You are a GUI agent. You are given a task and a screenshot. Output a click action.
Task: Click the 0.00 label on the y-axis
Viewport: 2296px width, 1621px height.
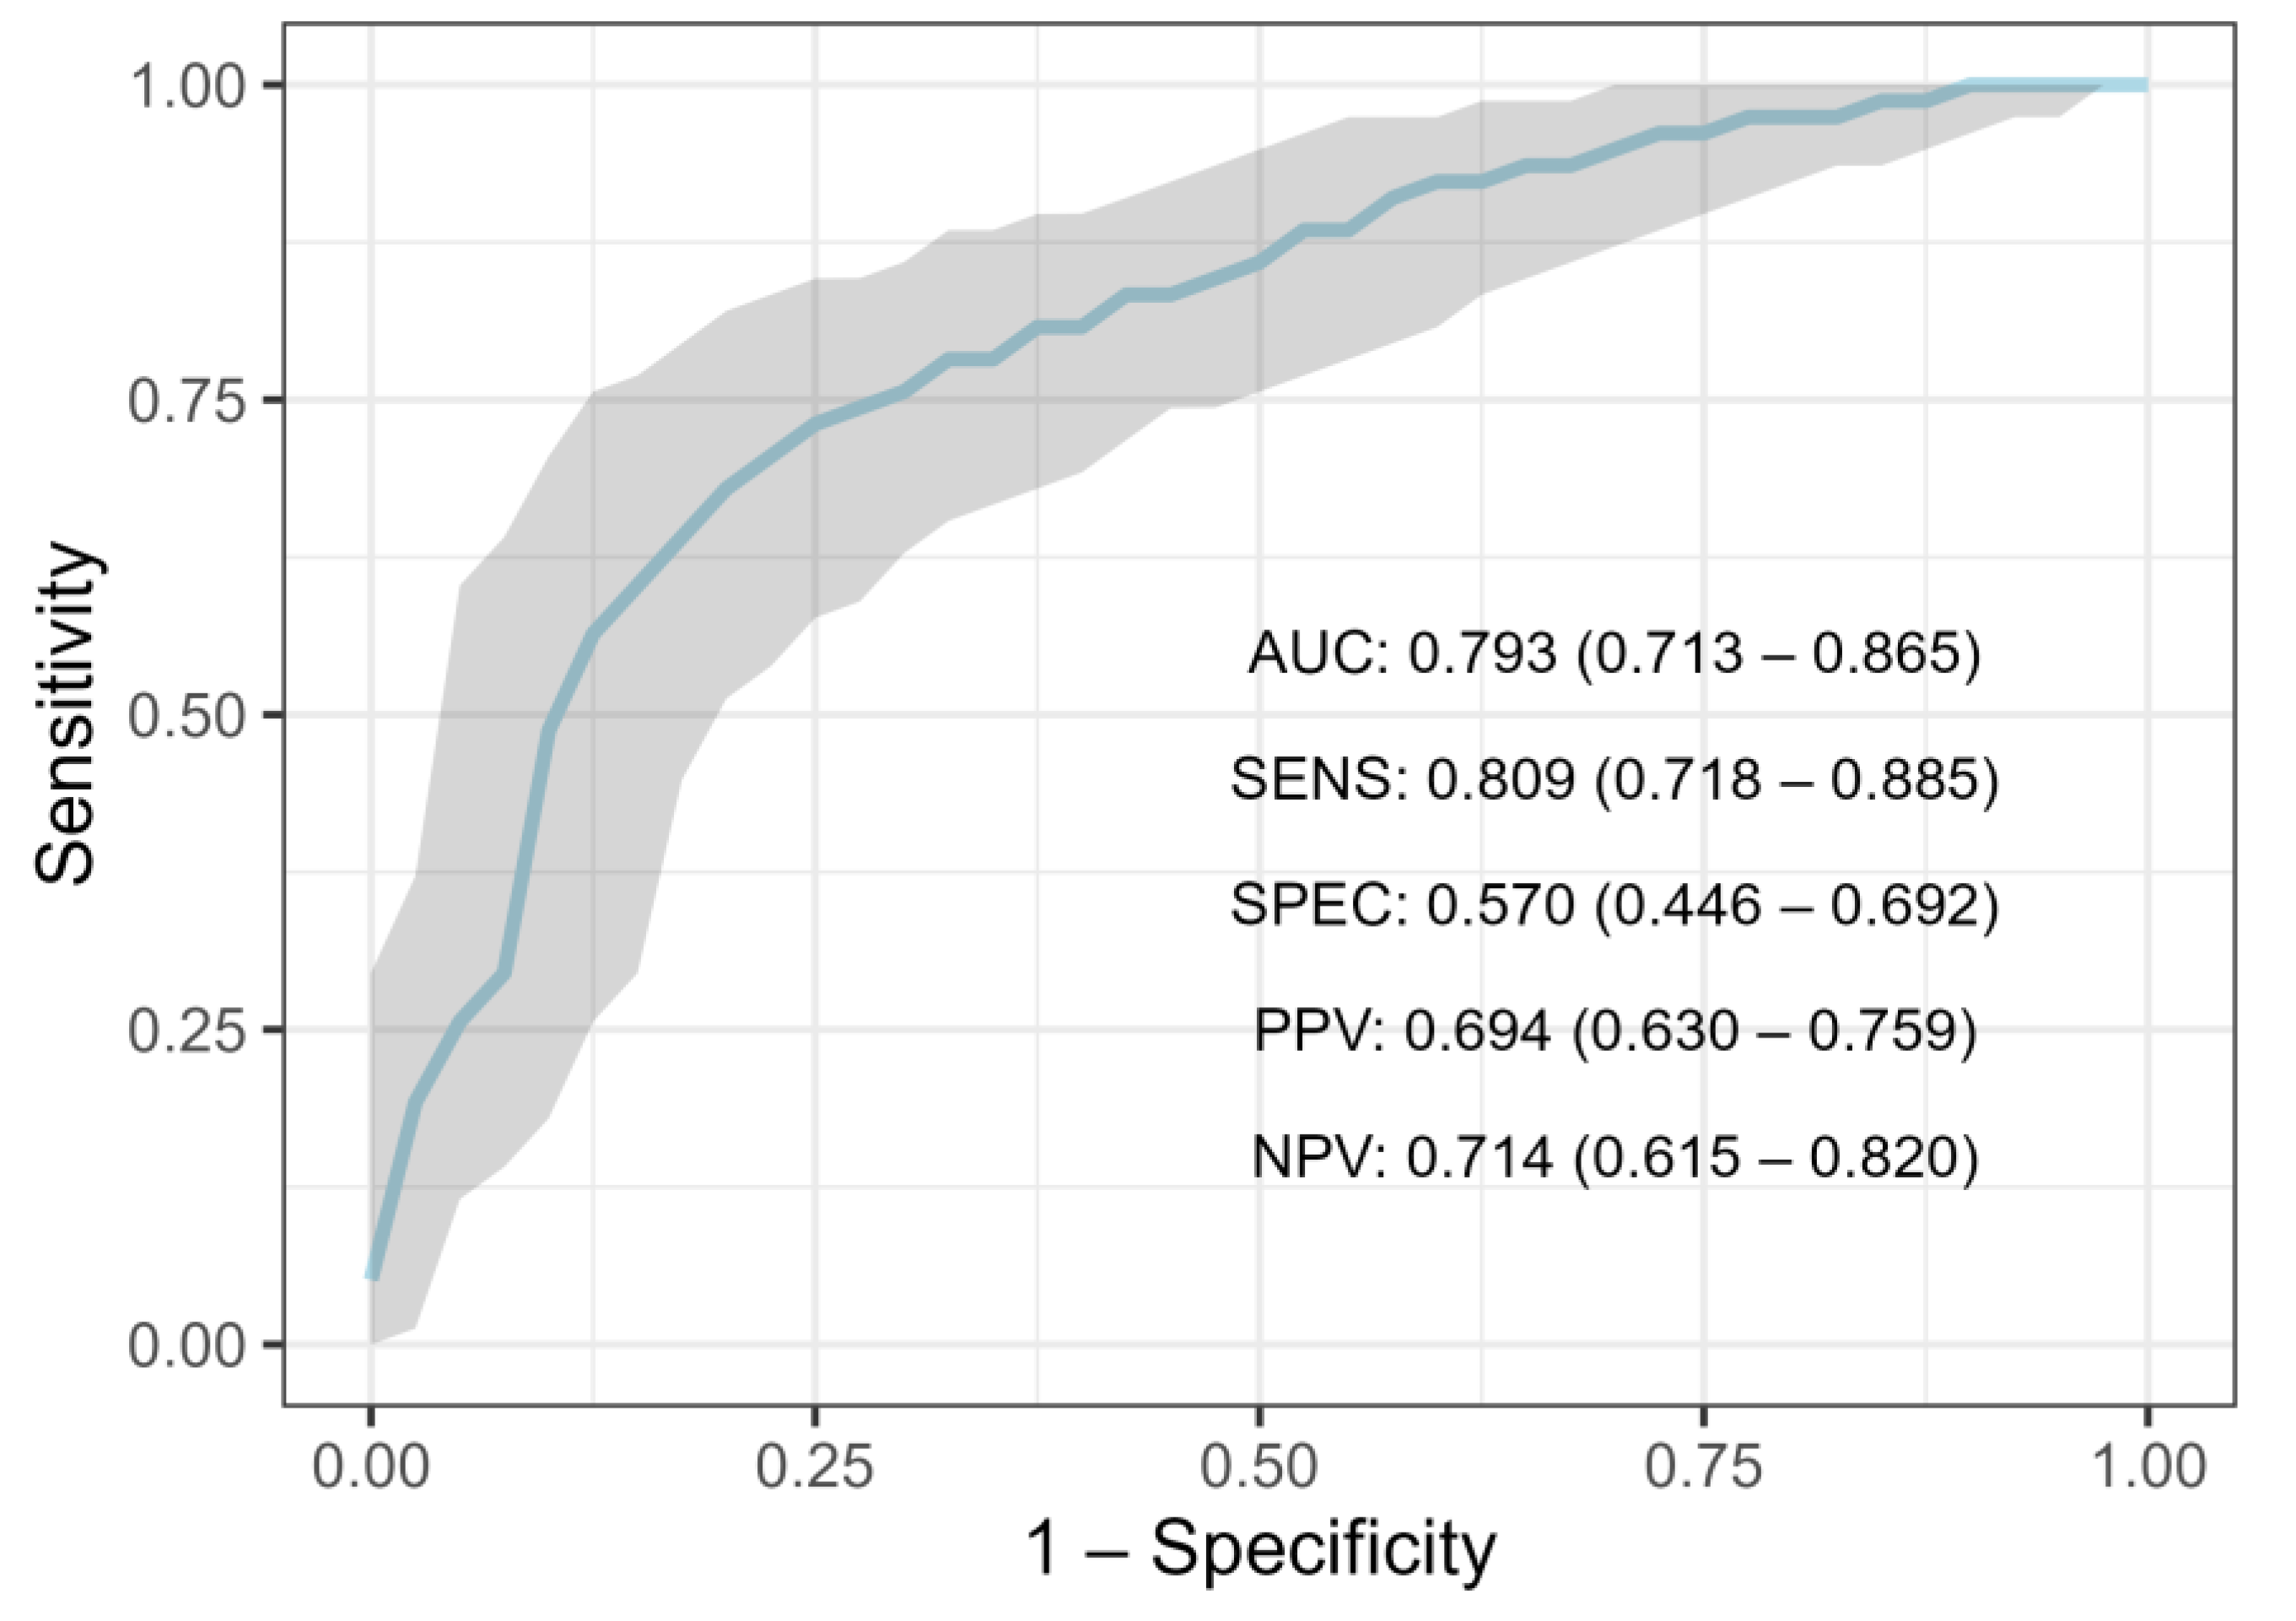point(187,1345)
